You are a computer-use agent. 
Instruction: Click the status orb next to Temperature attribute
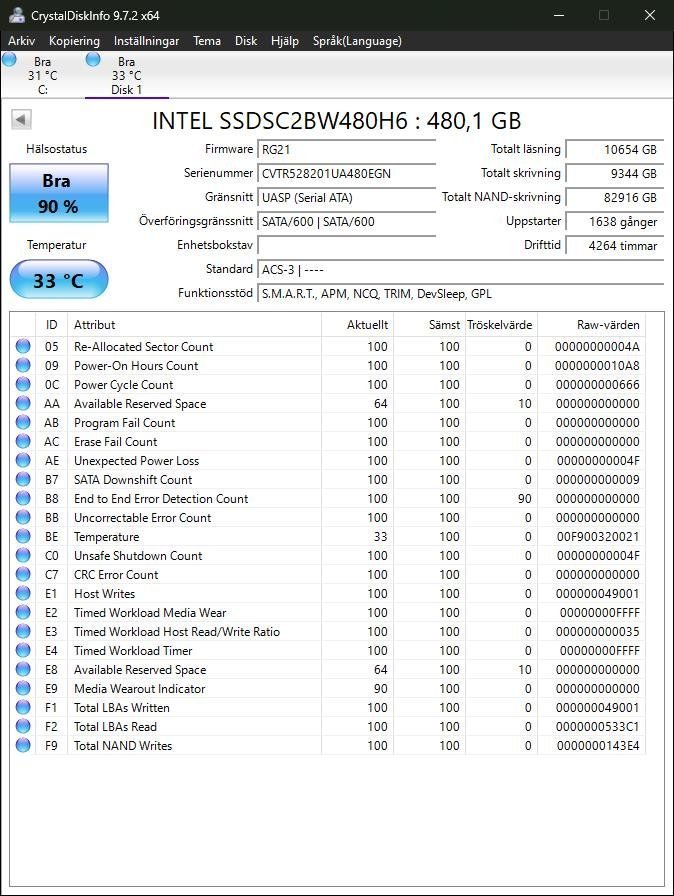(23, 537)
